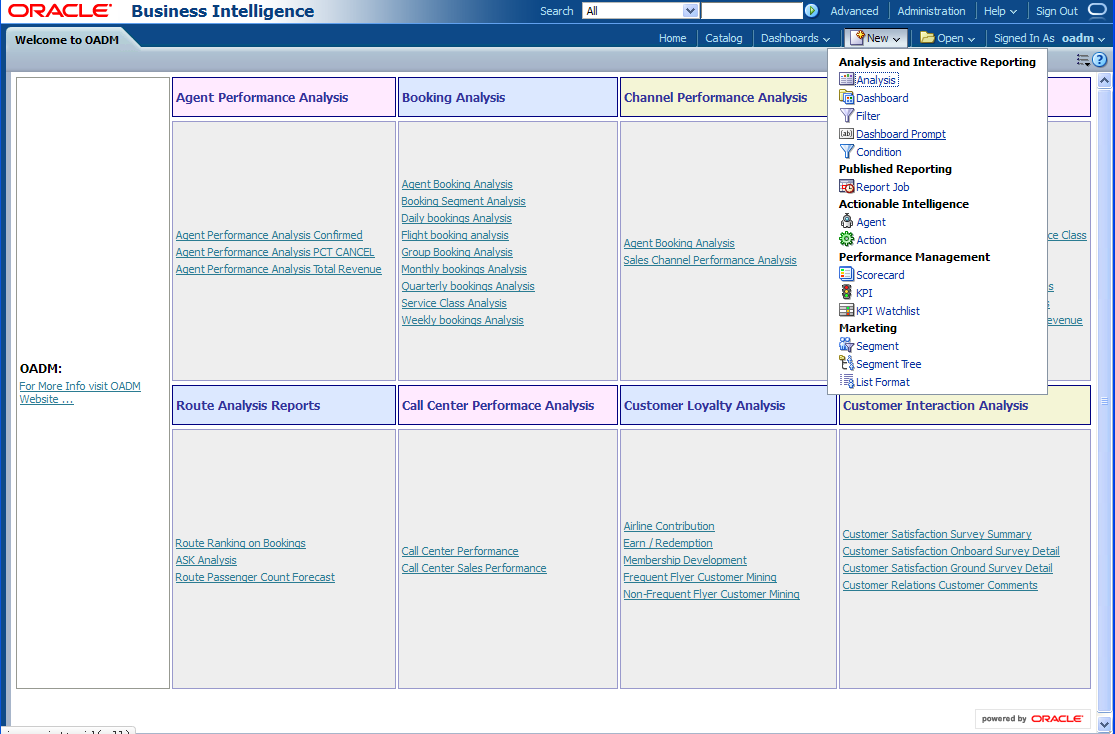1115x734 pixels.
Task: Click the green search go button
Action: point(812,11)
